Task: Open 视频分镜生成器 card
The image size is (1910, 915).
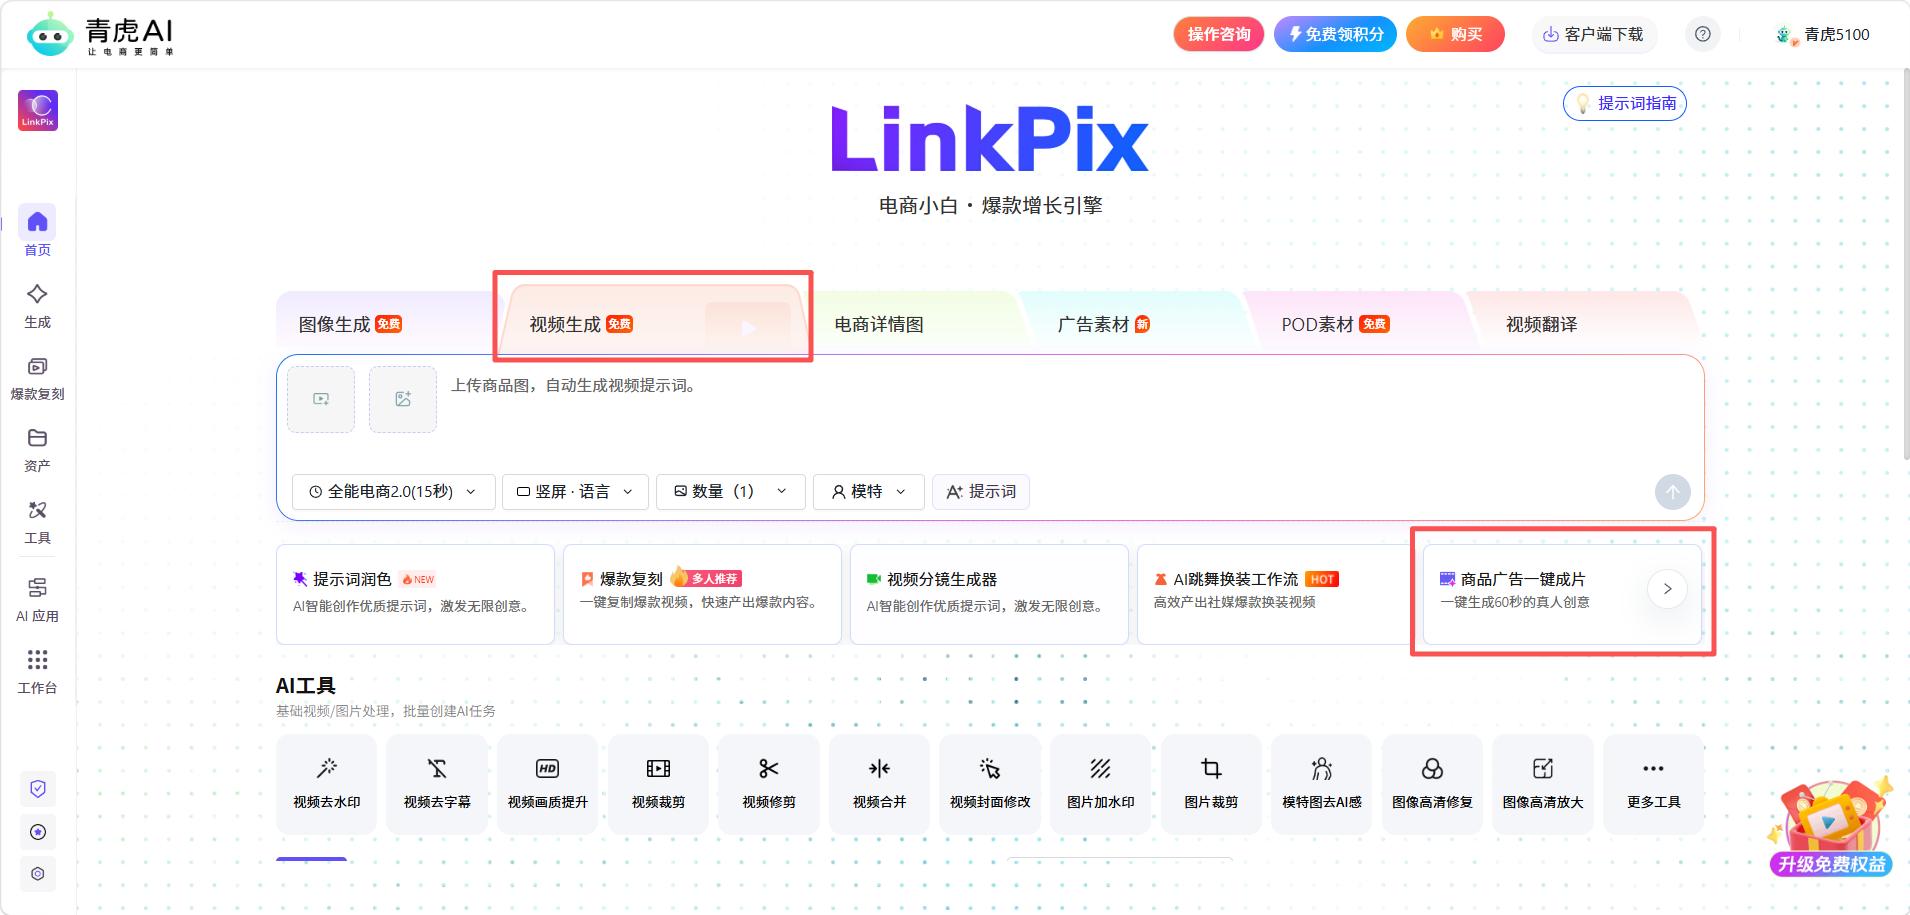Action: click(x=989, y=594)
